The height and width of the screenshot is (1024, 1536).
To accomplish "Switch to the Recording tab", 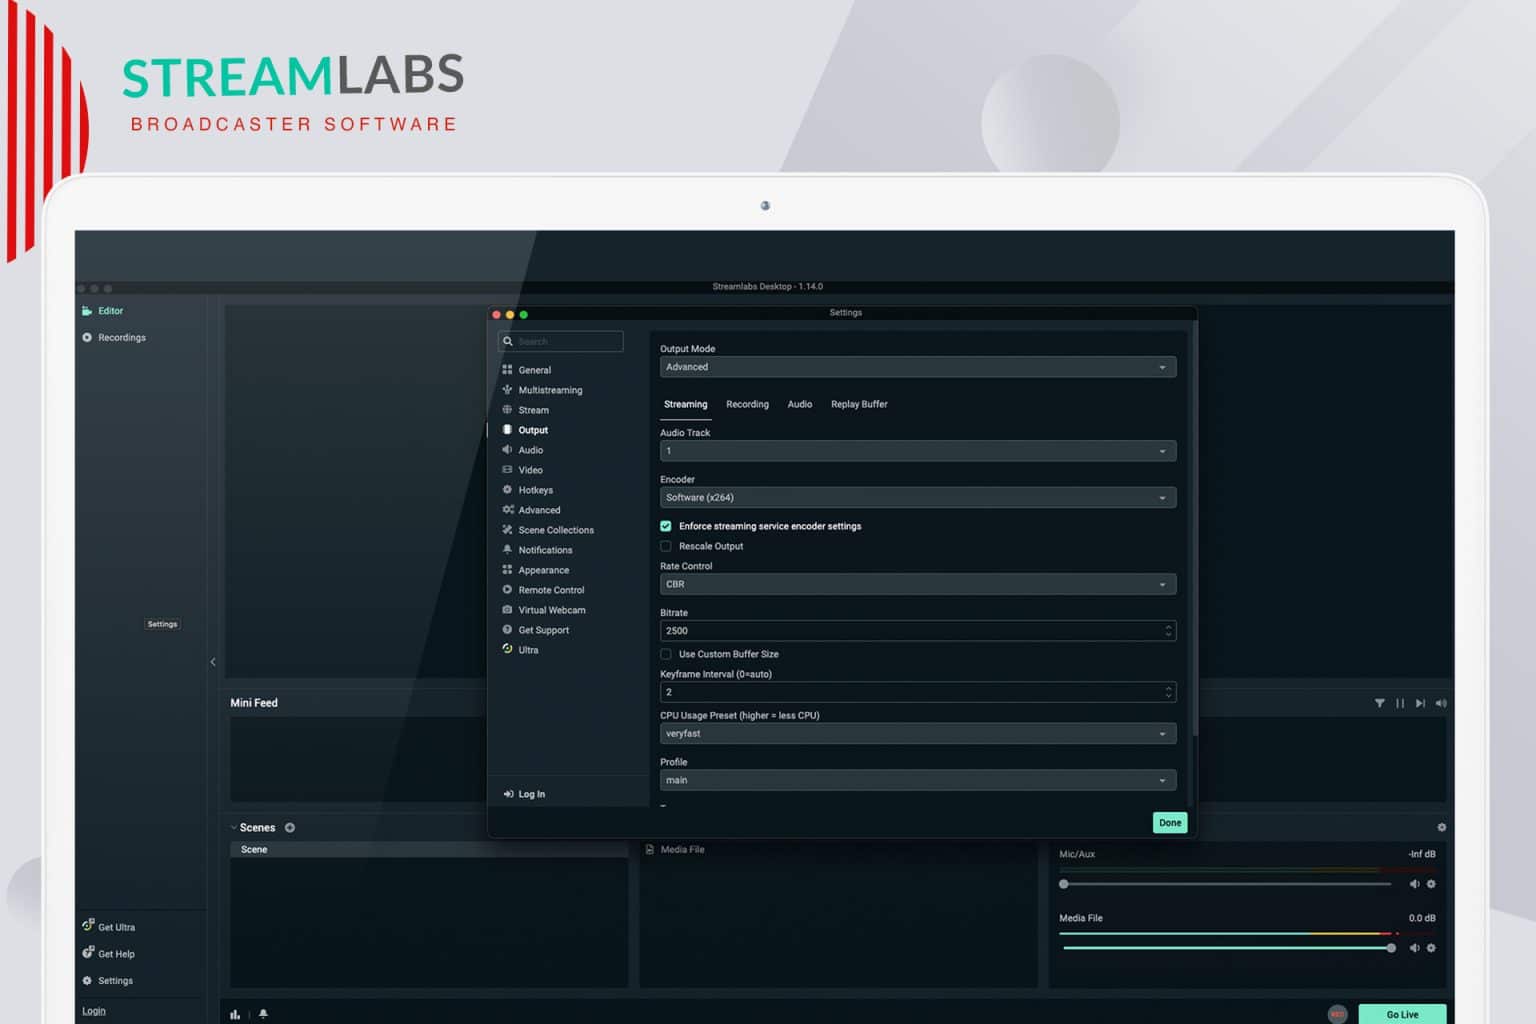I will (747, 404).
